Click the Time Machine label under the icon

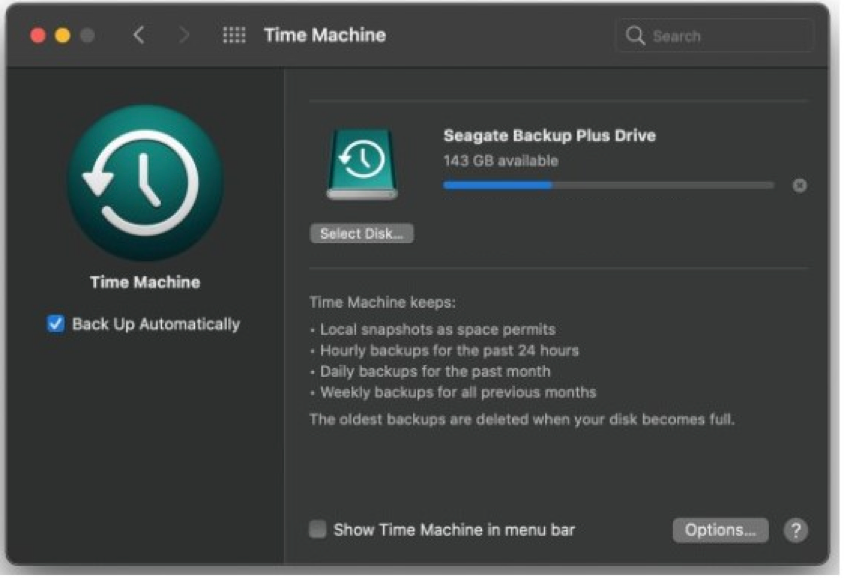click(x=145, y=282)
